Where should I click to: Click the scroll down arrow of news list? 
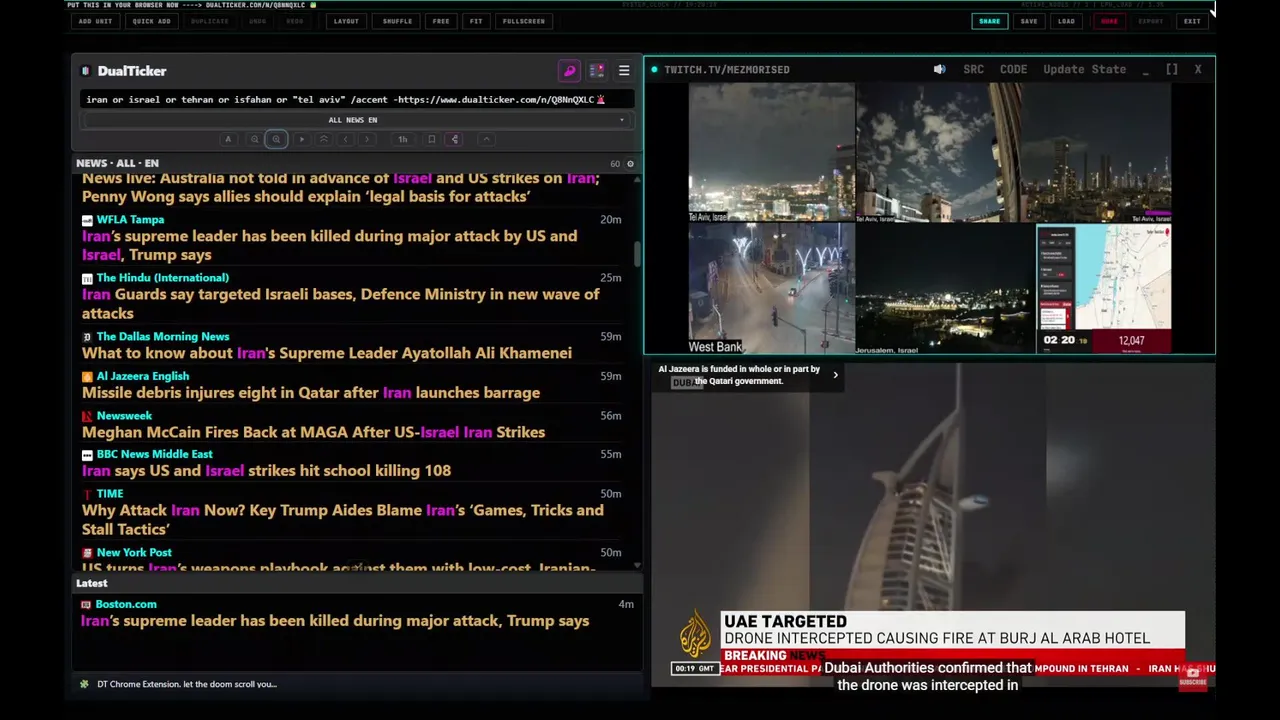click(637, 566)
